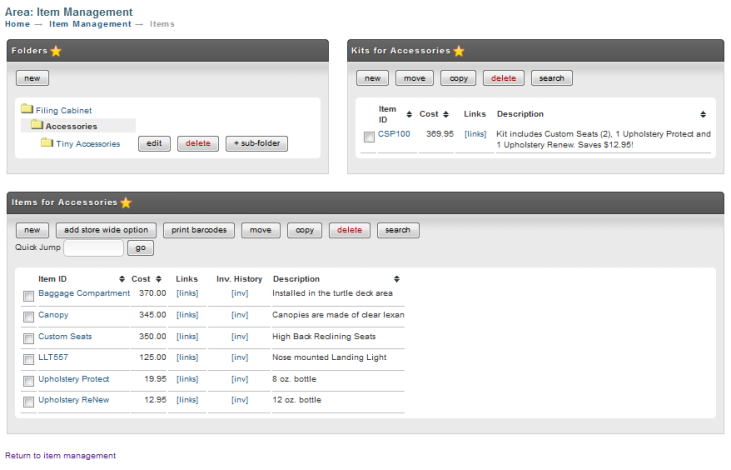Open the Filing Cabinet folder icon

point(27,109)
